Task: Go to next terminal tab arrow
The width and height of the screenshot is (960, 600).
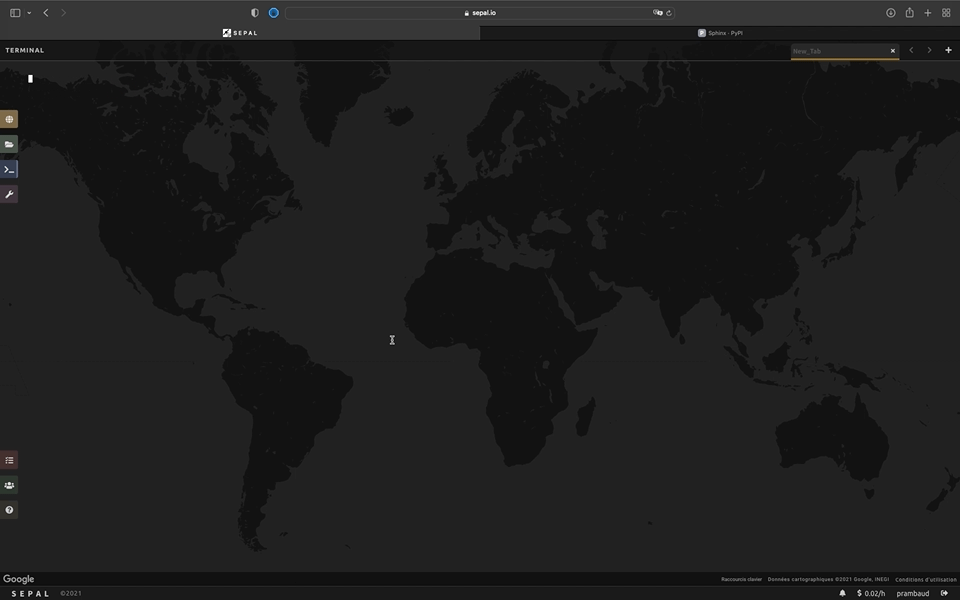Action: click(929, 50)
